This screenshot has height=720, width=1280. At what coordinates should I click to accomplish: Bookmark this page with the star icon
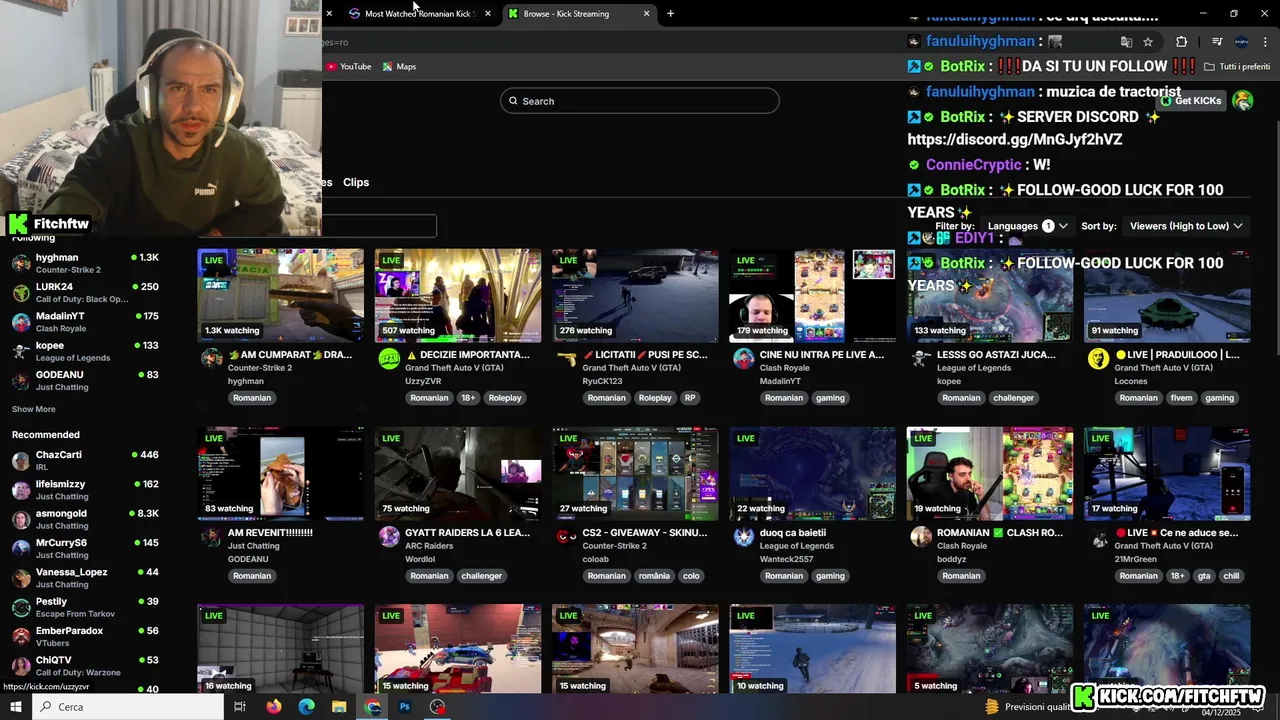pos(1148,42)
